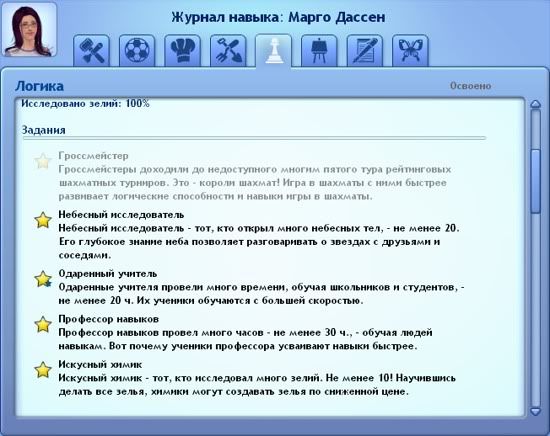Click the Гроссмейстер challenge title
550x436 pixels.
tap(93, 156)
